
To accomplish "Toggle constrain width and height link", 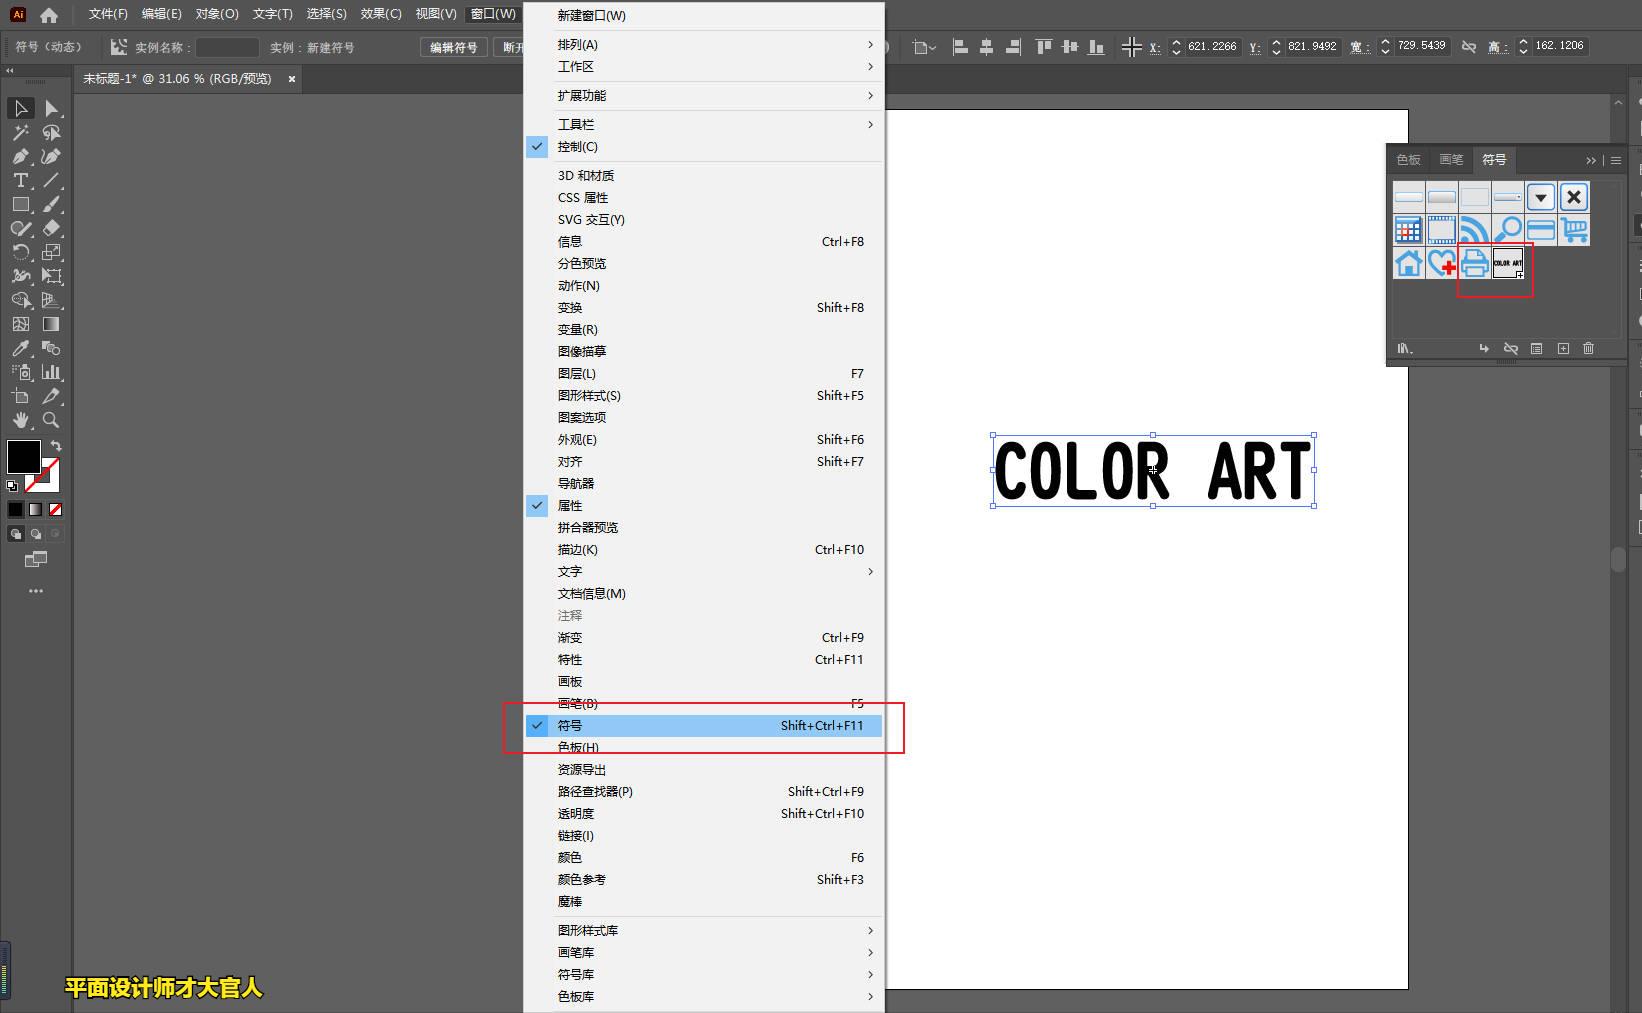I will pyautogui.click(x=1469, y=46).
